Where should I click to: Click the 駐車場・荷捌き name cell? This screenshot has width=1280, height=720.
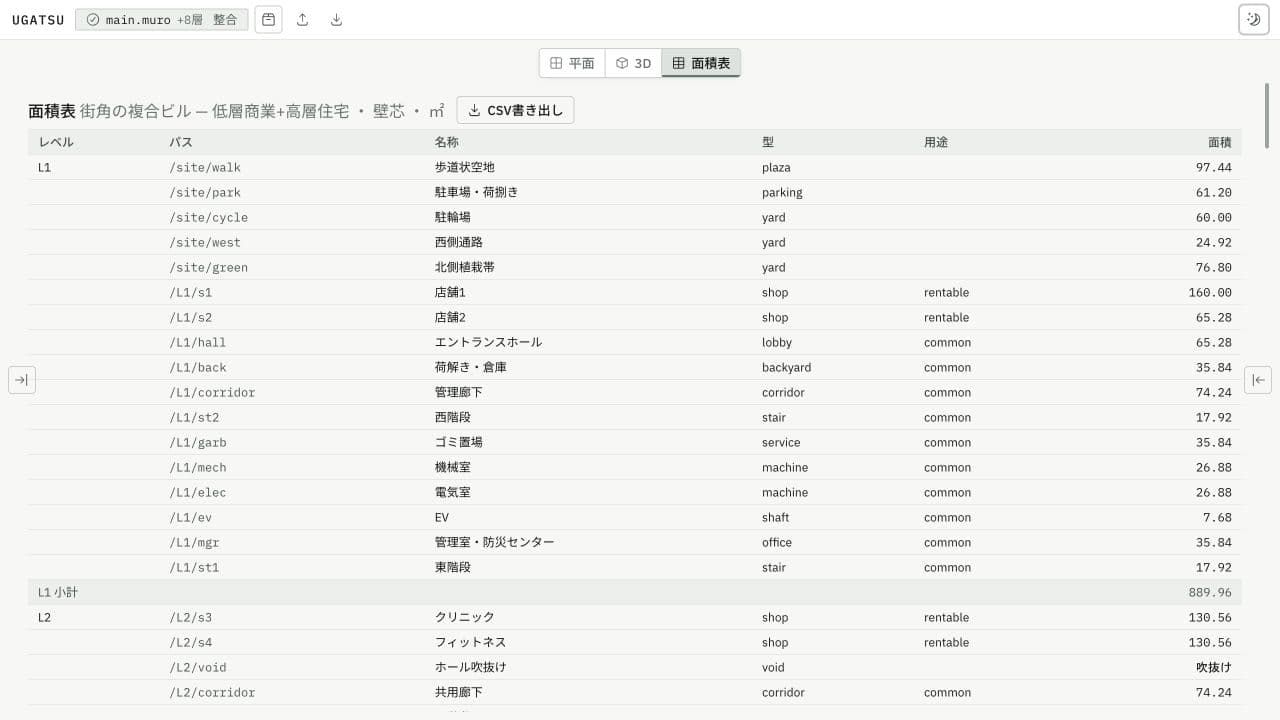[x=476, y=192]
